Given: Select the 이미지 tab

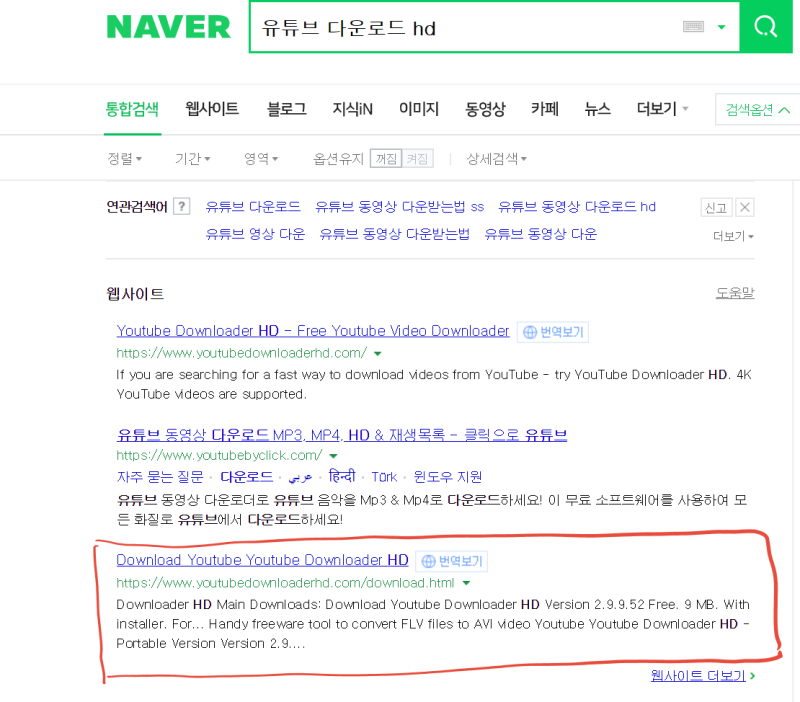Looking at the screenshot, I should (x=419, y=109).
